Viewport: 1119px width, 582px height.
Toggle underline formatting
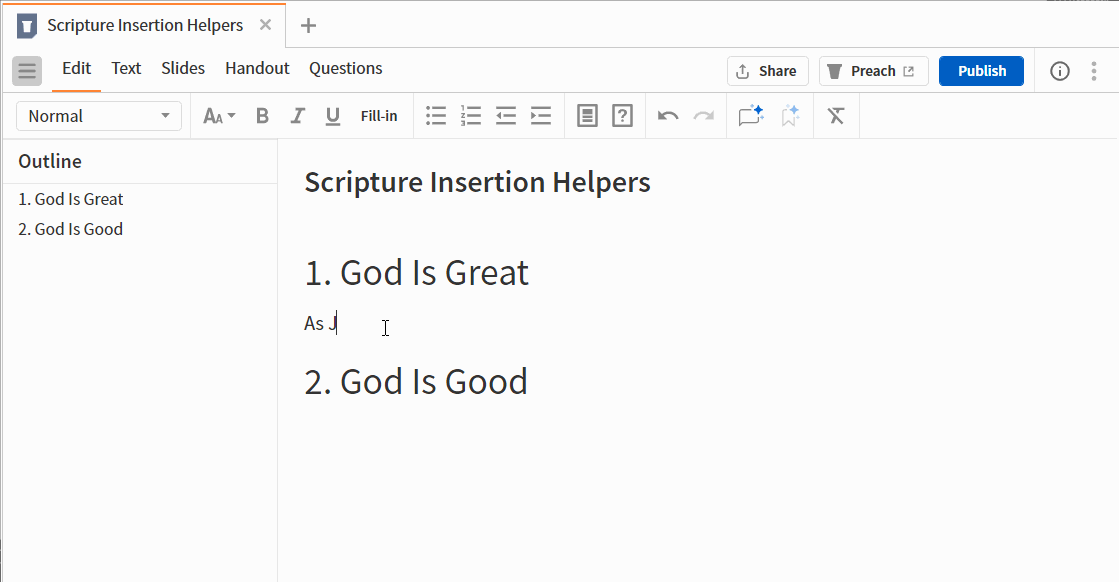pyautogui.click(x=333, y=116)
